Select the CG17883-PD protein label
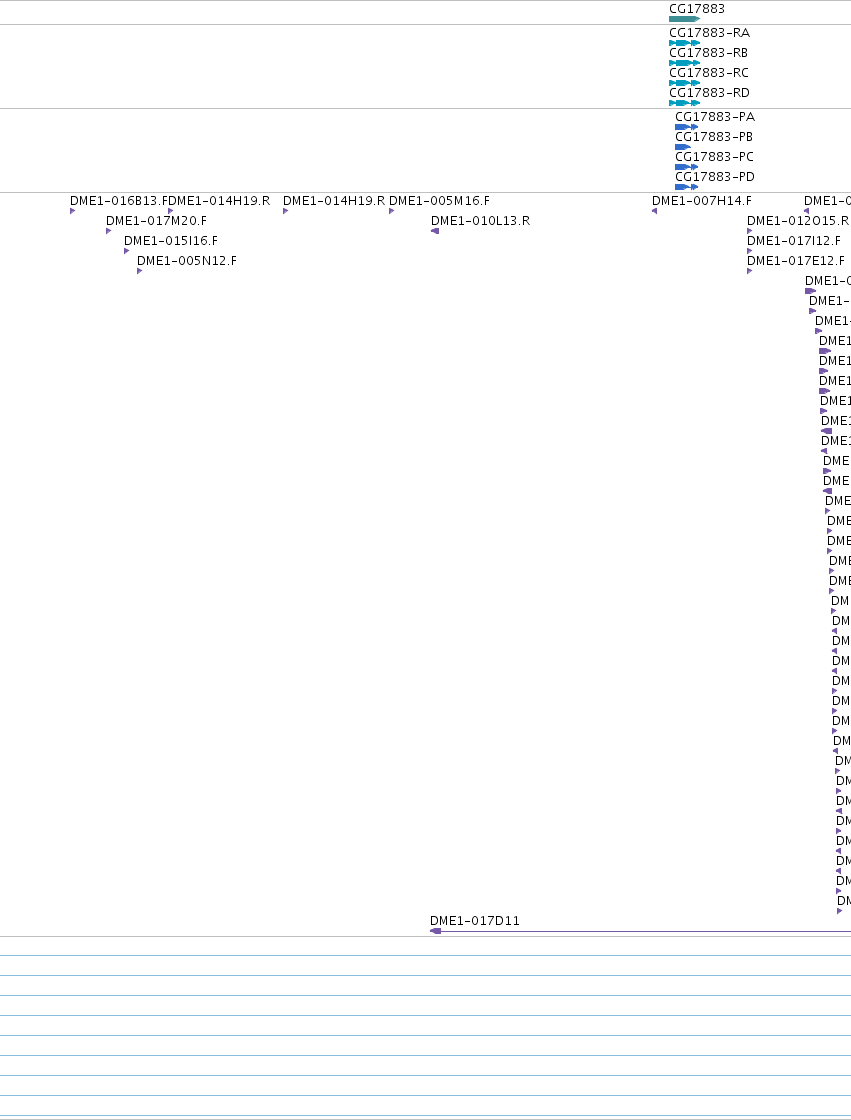This screenshot has height=1120, width=851. (715, 177)
